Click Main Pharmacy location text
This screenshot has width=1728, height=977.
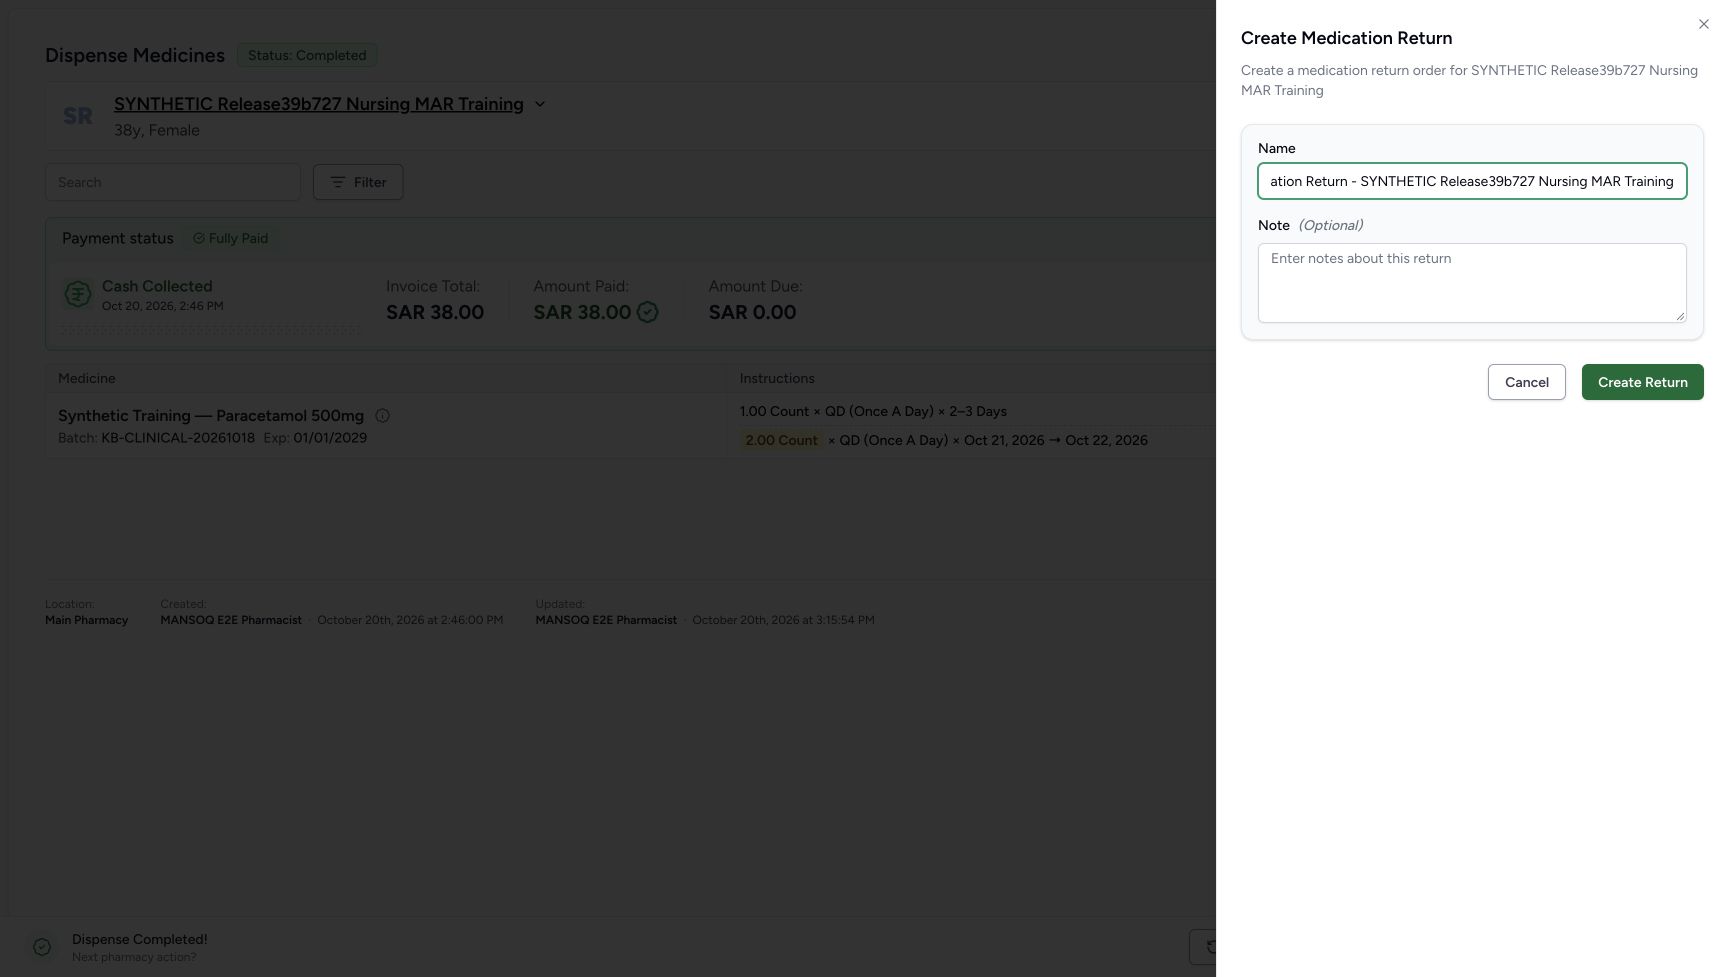click(87, 620)
